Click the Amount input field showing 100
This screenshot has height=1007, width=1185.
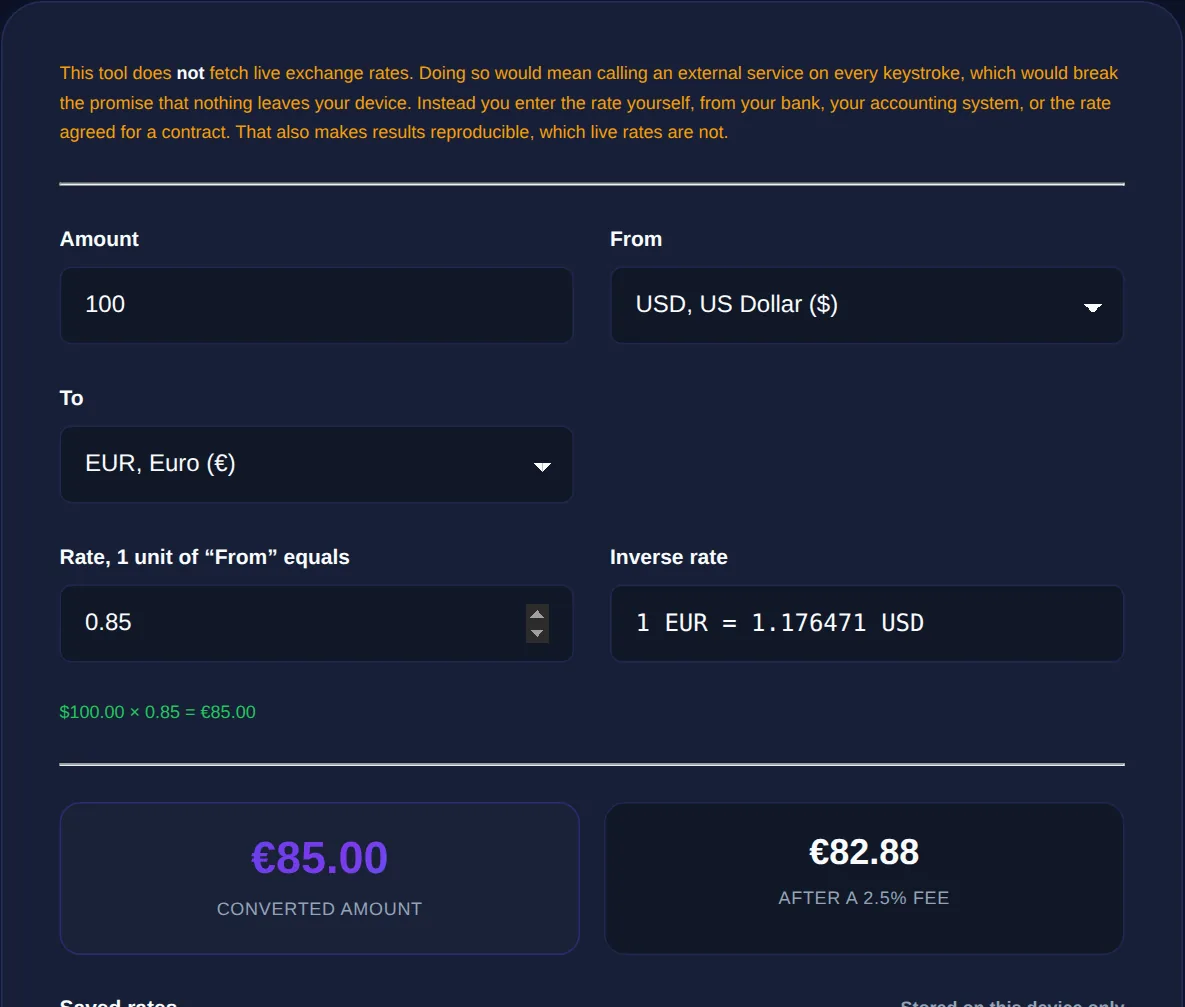[x=316, y=305]
